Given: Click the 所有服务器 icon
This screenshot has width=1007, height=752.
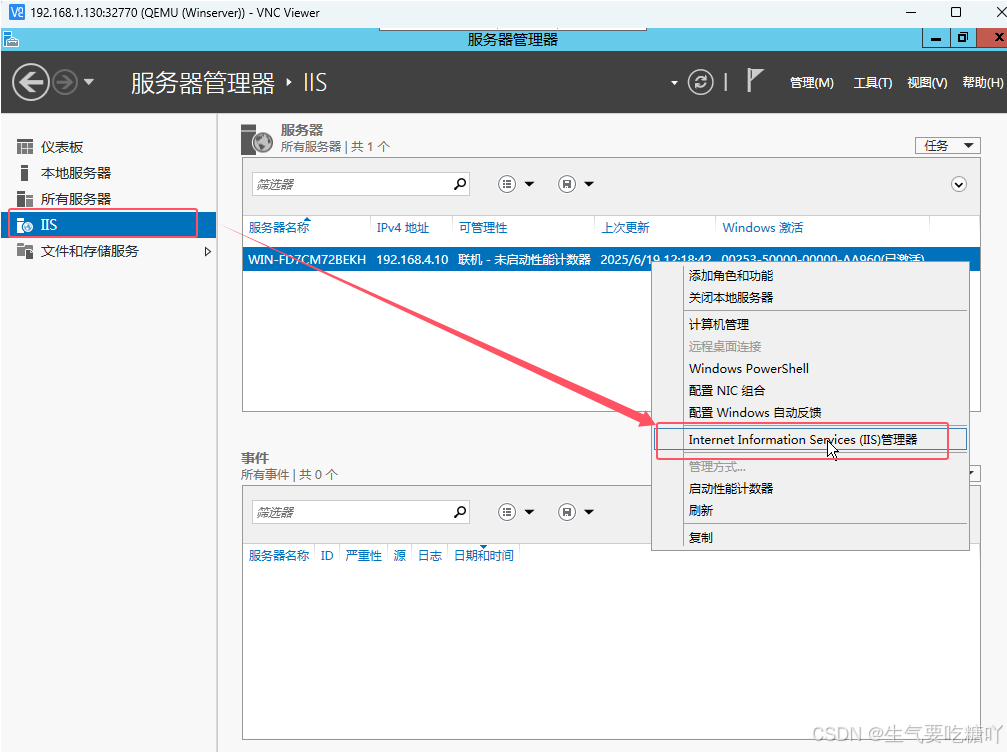Looking at the screenshot, I should pos(24,199).
